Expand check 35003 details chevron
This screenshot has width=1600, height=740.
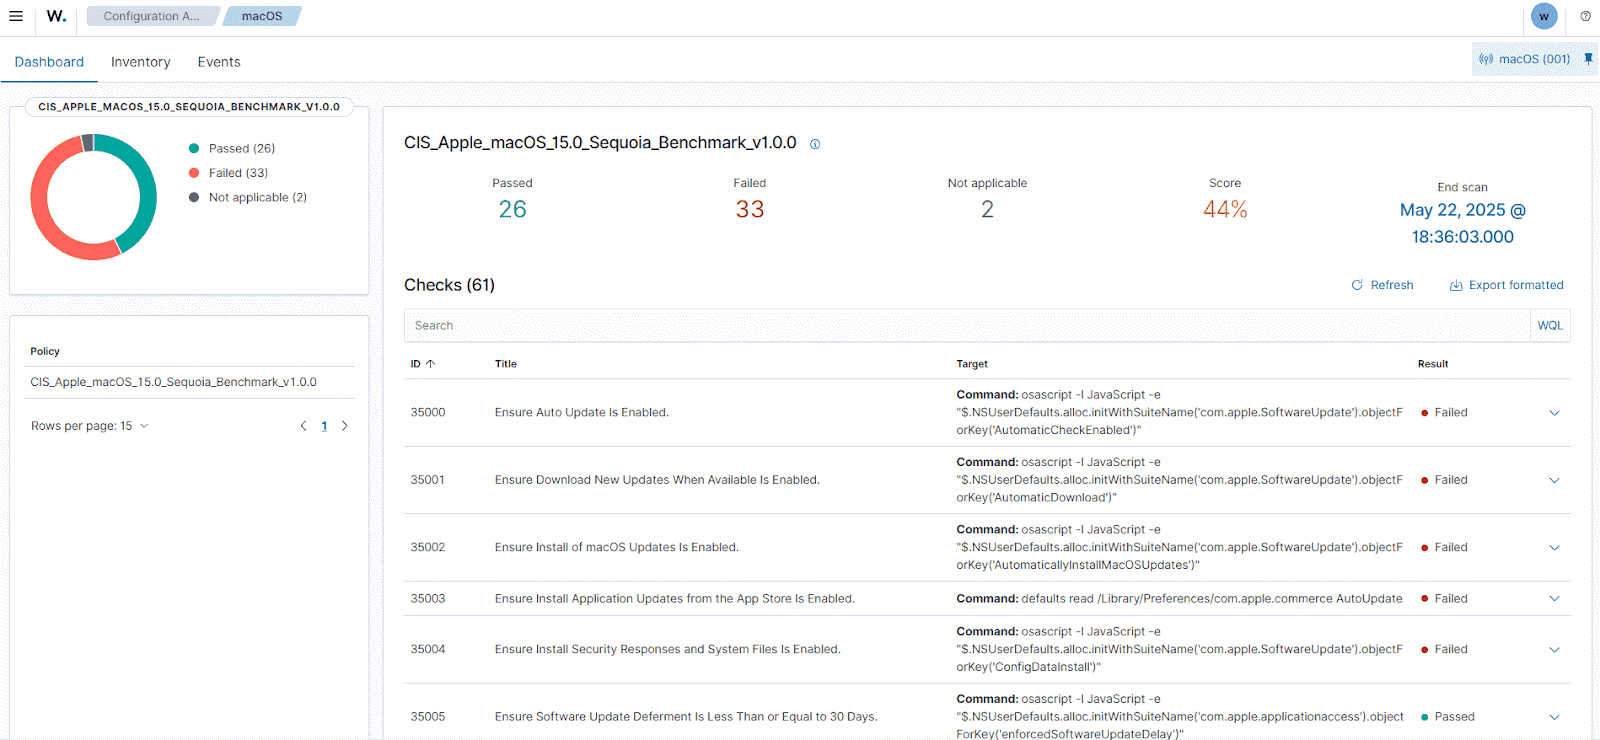pyautogui.click(x=1554, y=599)
